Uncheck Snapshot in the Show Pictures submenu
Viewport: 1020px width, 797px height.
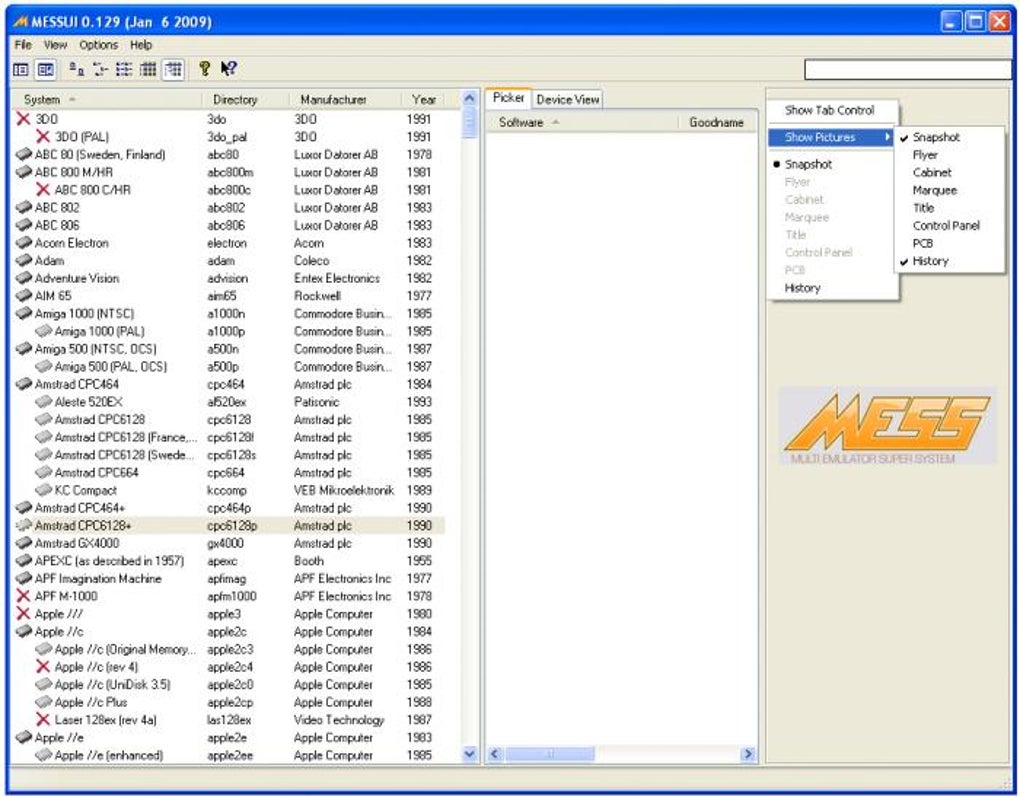click(950, 137)
